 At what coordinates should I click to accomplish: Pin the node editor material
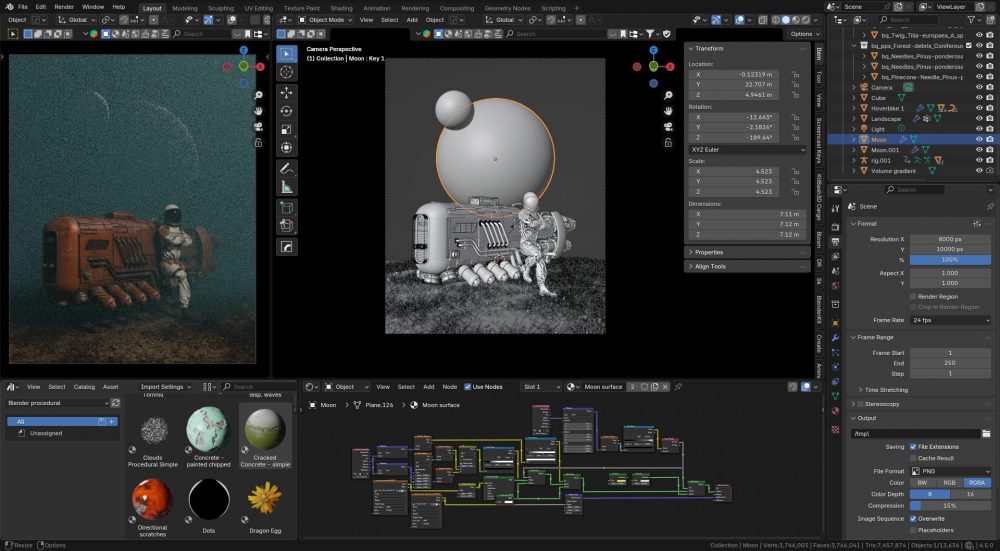[x=678, y=387]
